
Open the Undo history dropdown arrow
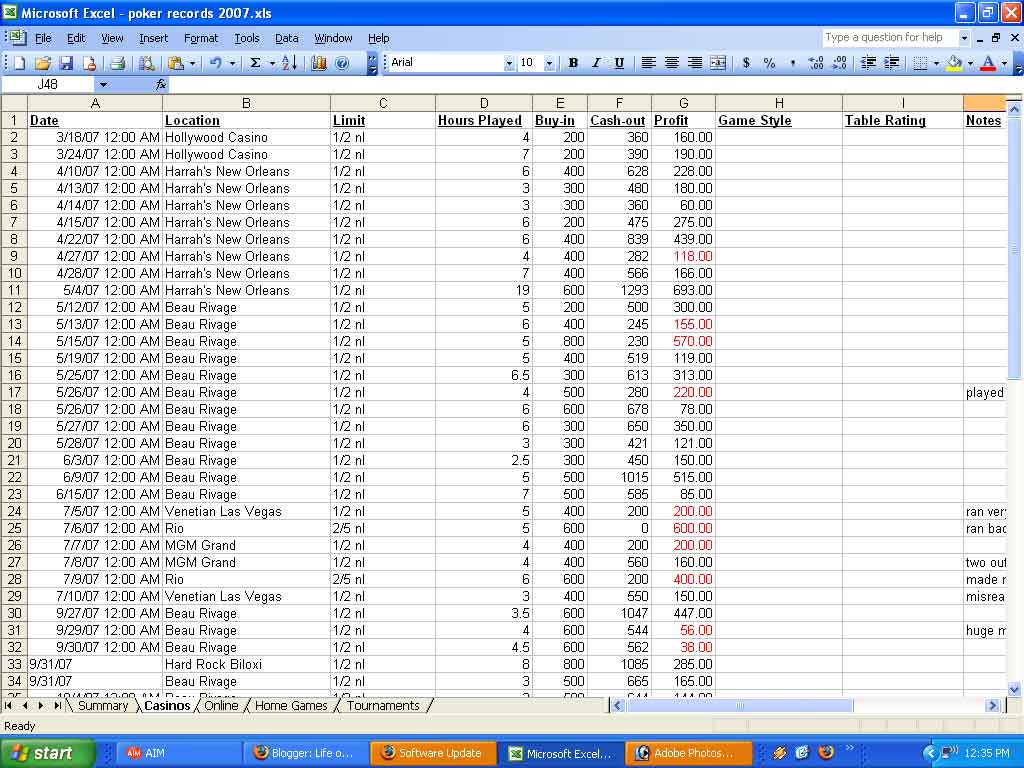(232, 63)
